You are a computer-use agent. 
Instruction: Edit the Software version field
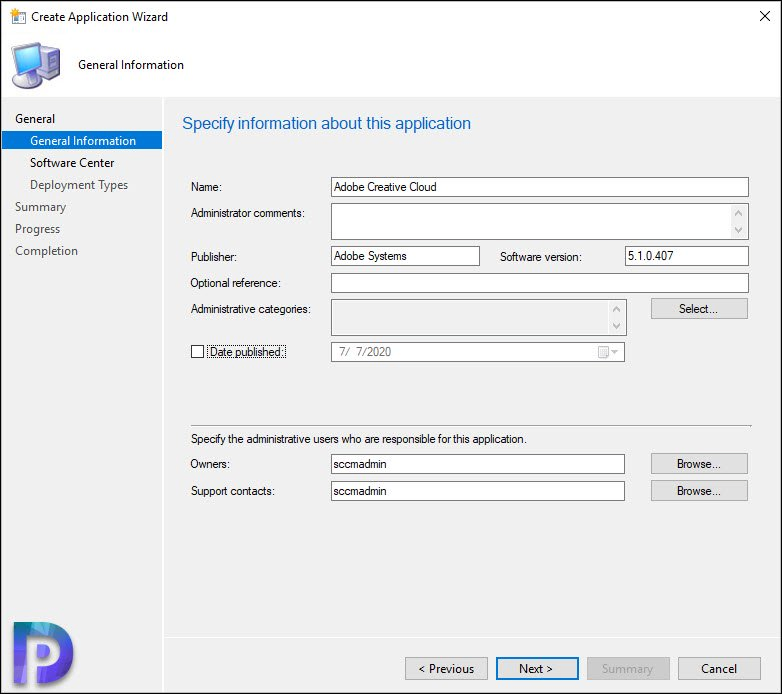click(x=687, y=256)
